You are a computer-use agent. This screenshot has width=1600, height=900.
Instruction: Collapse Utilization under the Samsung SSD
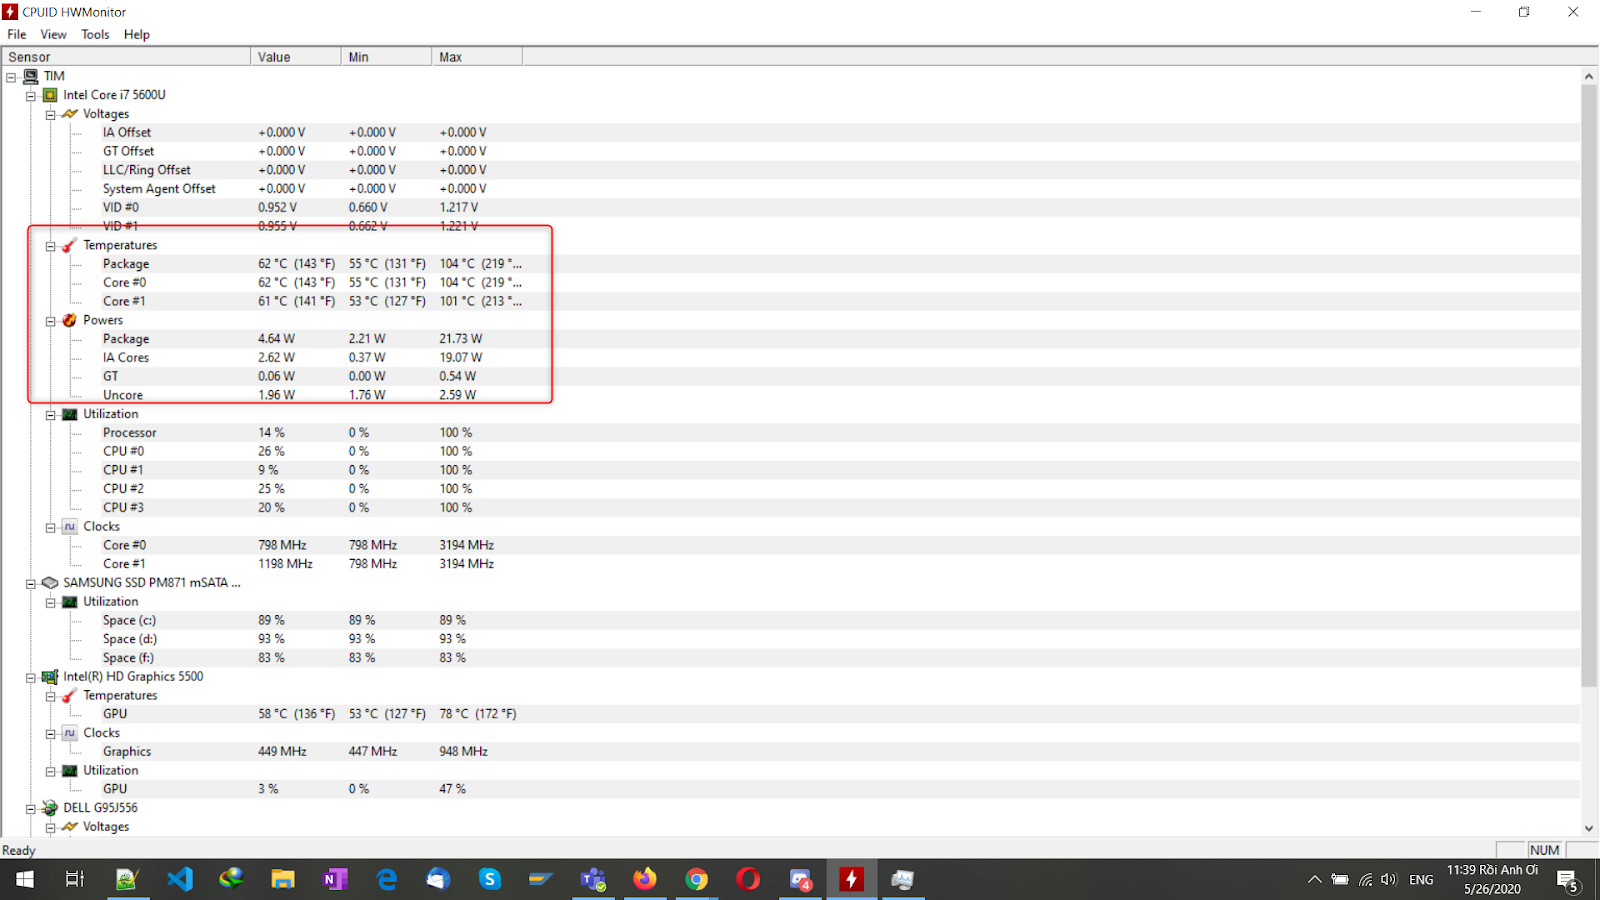51,601
